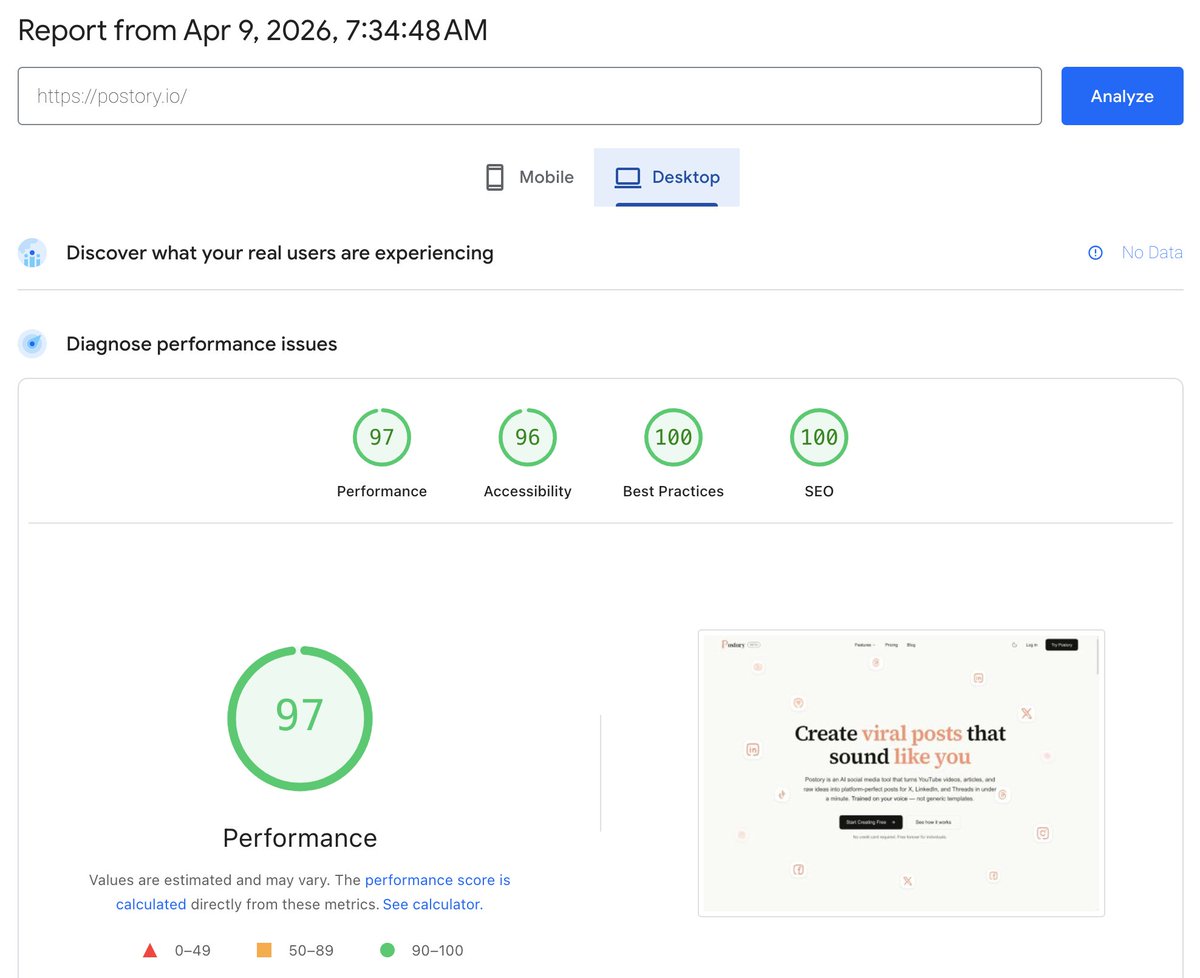Switch to the Mobile tab
Screen dimensions: 1200x978
(x=529, y=177)
